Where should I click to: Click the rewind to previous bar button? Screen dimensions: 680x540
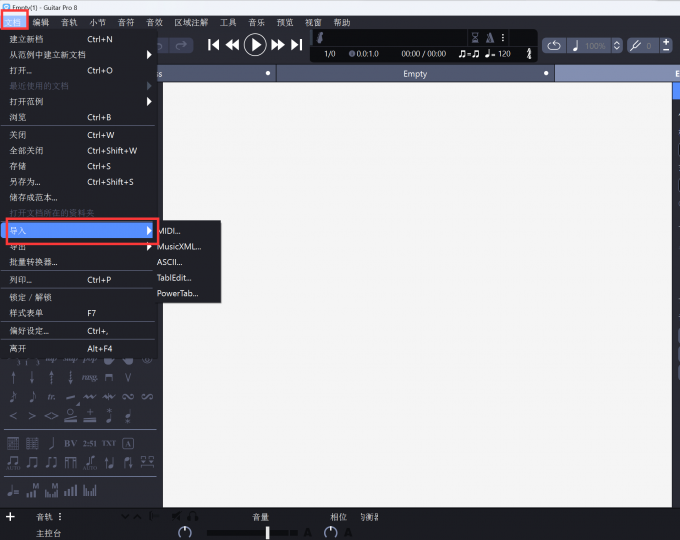click(232, 44)
